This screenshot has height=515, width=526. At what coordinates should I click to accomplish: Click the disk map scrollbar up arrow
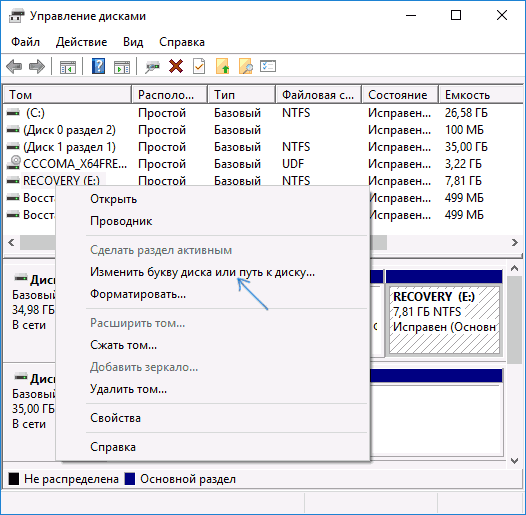(x=514, y=268)
